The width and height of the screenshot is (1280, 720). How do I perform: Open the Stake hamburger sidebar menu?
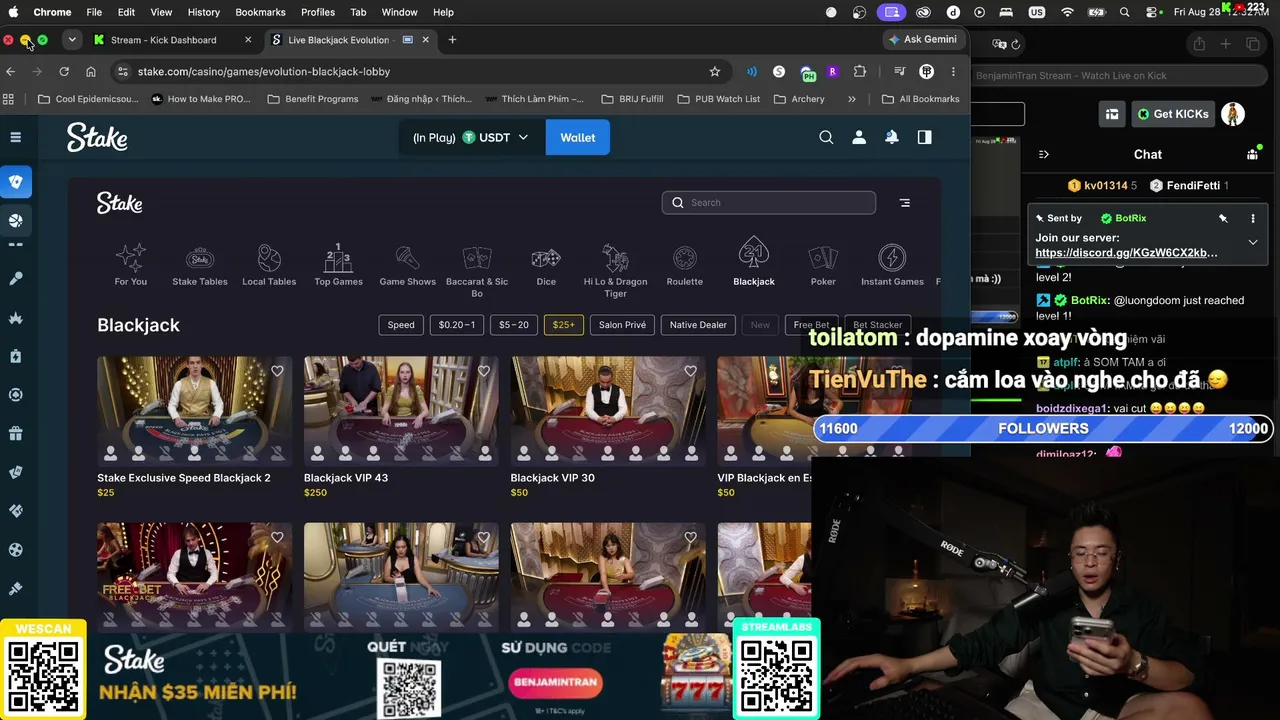16,137
